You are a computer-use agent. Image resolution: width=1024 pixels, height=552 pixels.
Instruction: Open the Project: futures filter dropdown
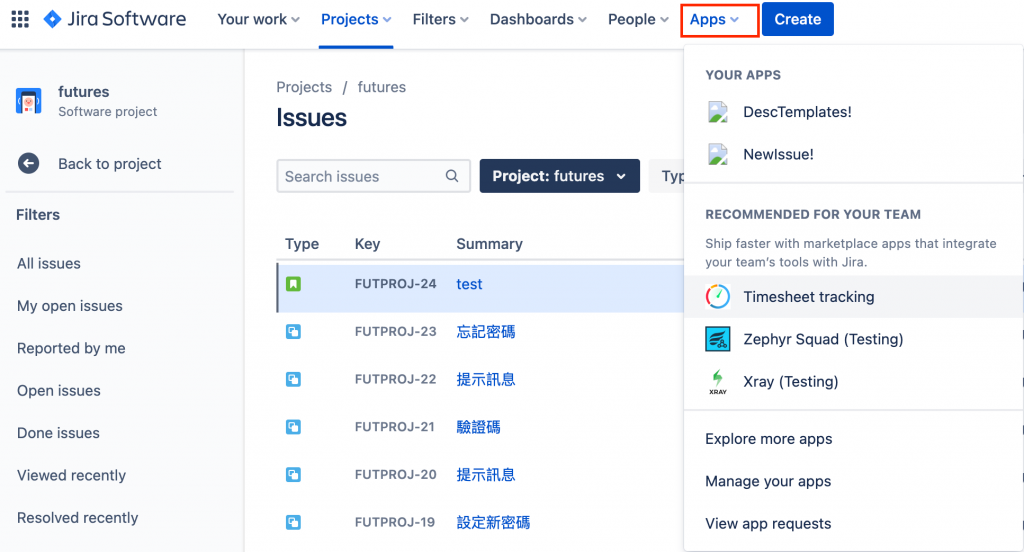(x=559, y=176)
